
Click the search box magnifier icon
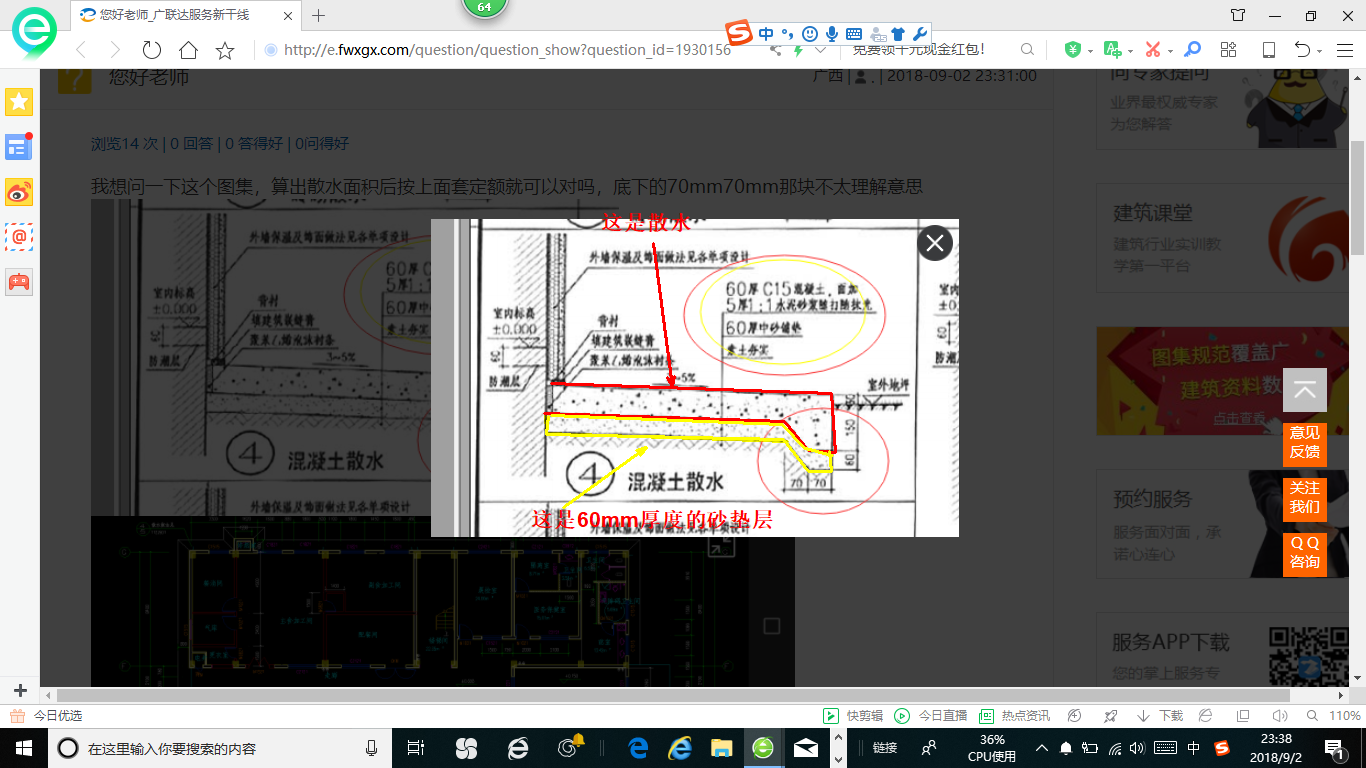click(1027, 50)
